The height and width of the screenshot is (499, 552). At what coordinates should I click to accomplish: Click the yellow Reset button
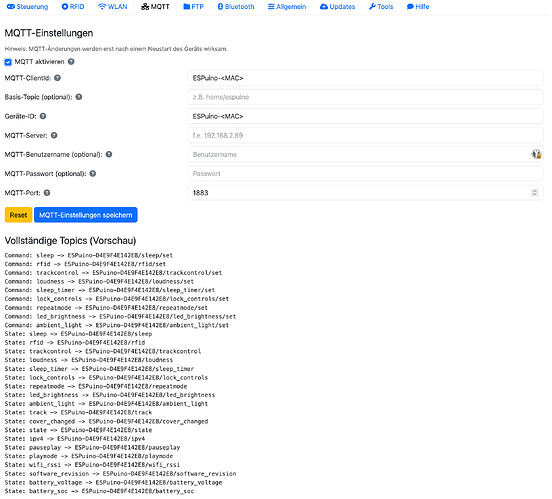[18, 215]
